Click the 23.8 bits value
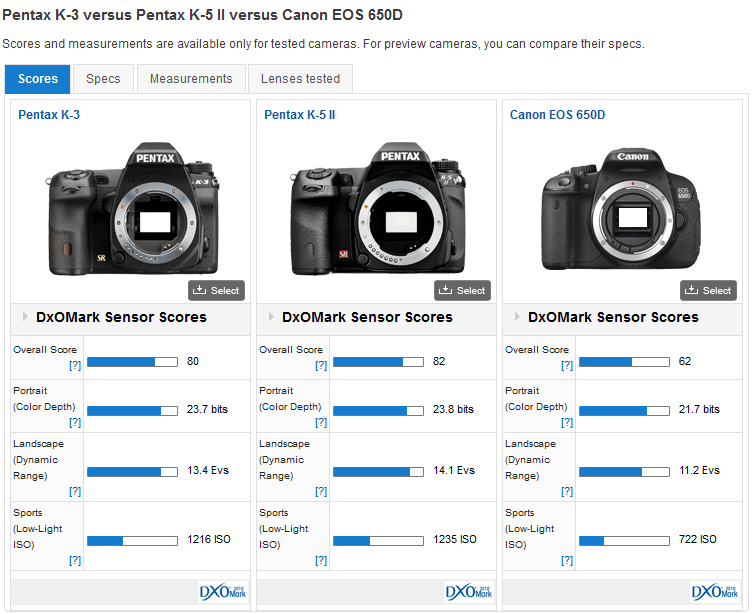755x614 pixels. [453, 409]
